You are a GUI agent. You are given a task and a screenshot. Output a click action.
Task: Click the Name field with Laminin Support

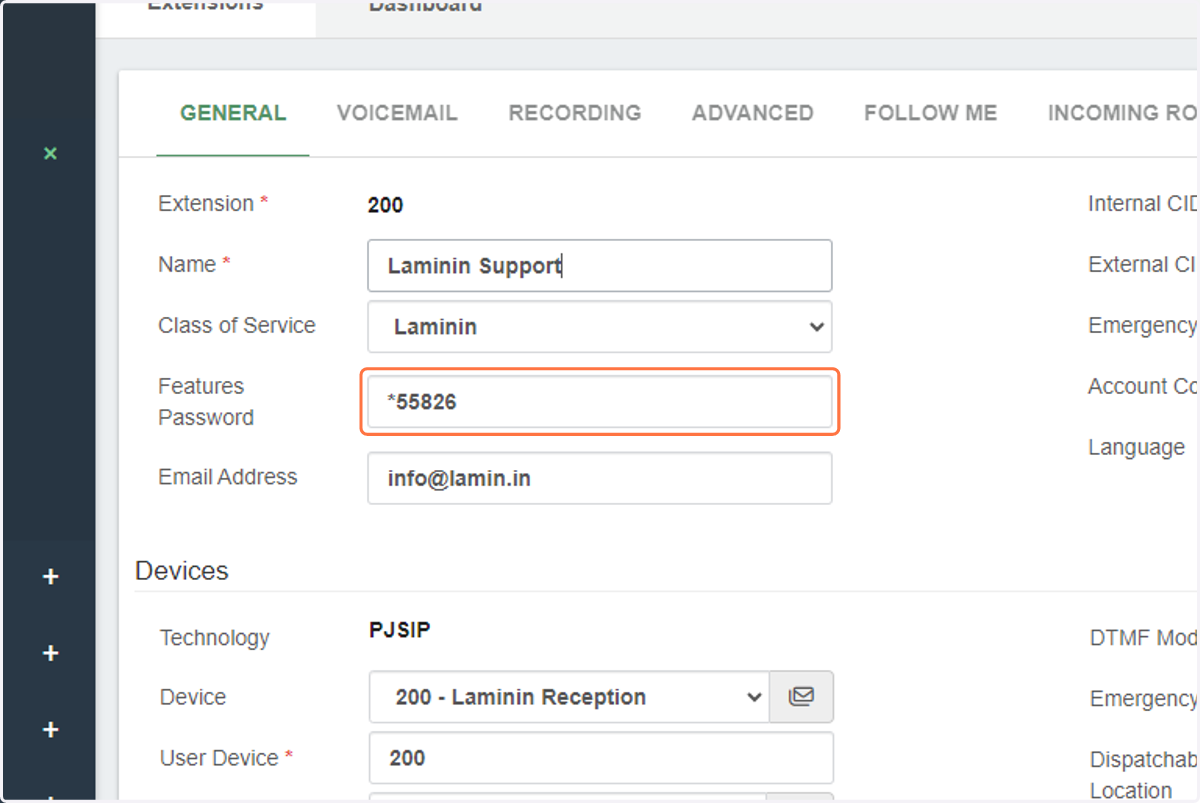click(x=600, y=266)
